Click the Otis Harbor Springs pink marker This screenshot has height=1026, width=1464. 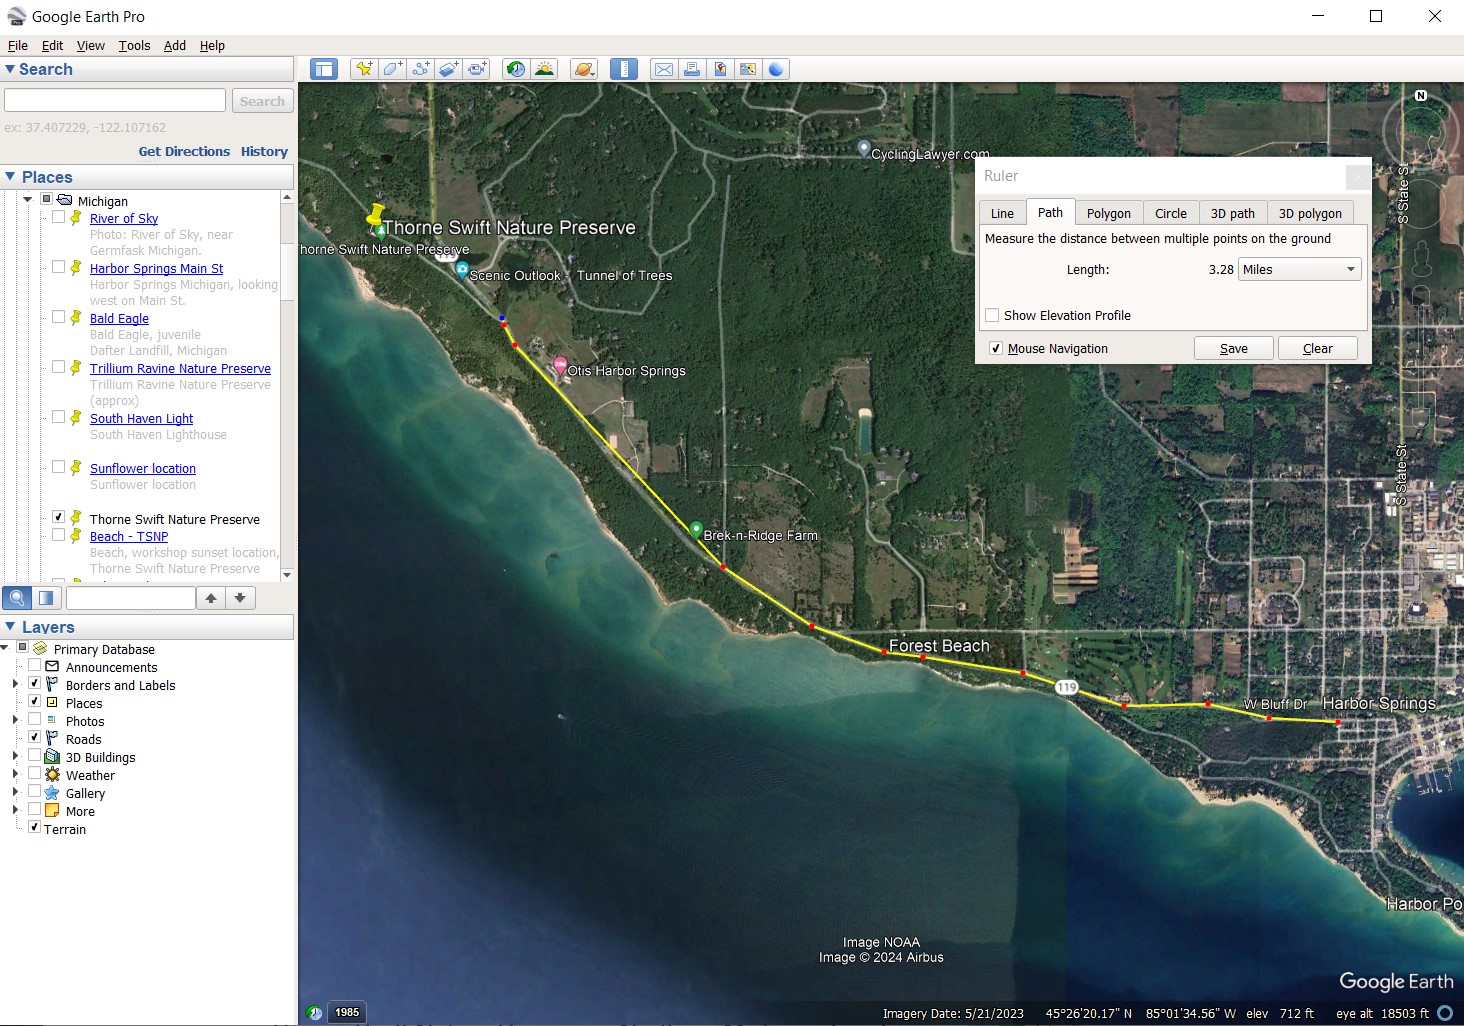560,366
